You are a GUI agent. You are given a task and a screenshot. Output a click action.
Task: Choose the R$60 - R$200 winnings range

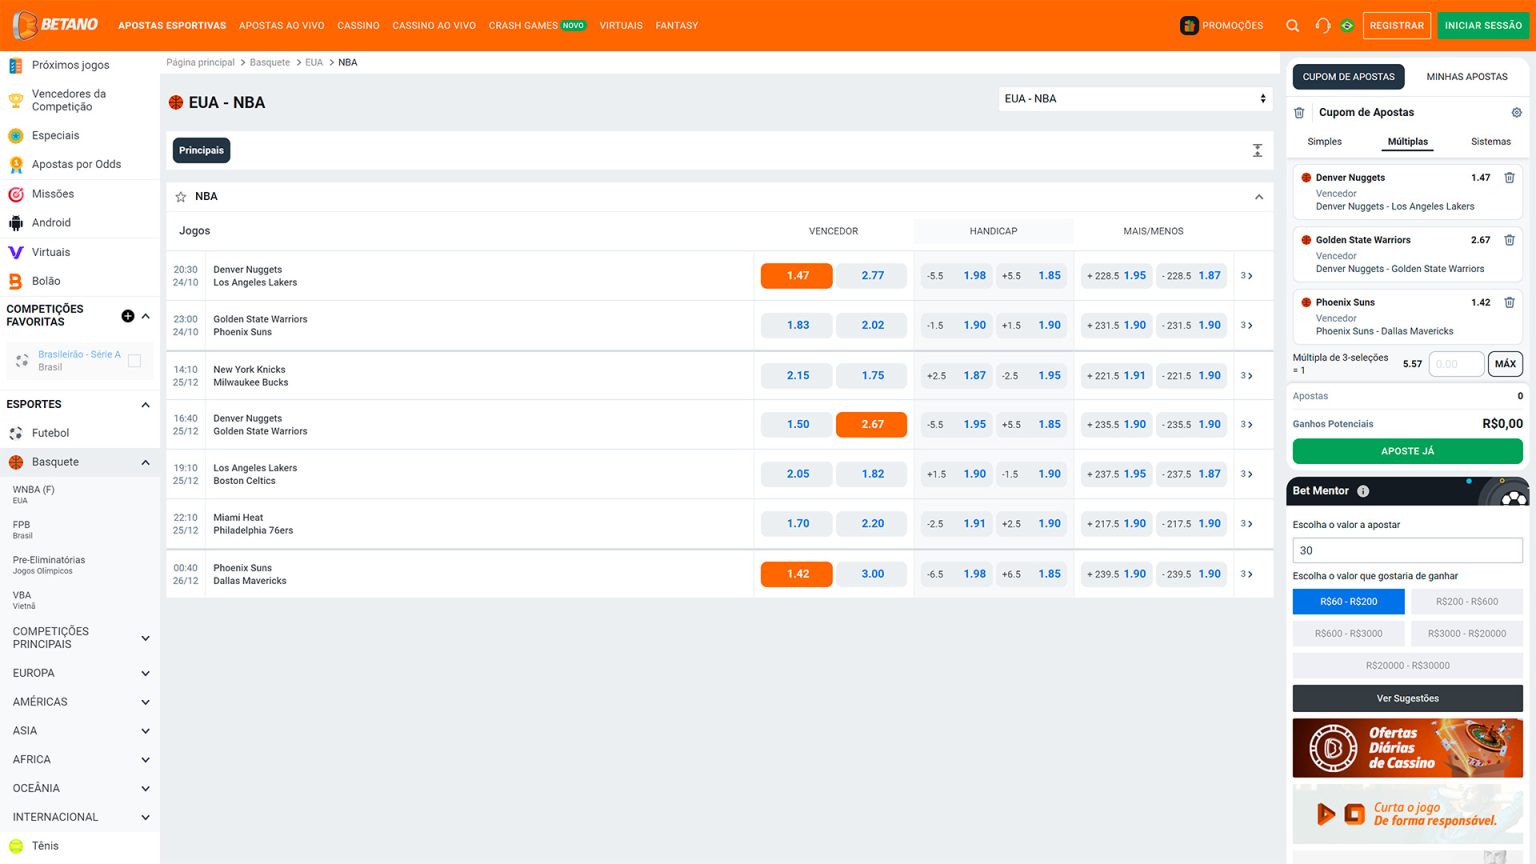[x=1348, y=601]
